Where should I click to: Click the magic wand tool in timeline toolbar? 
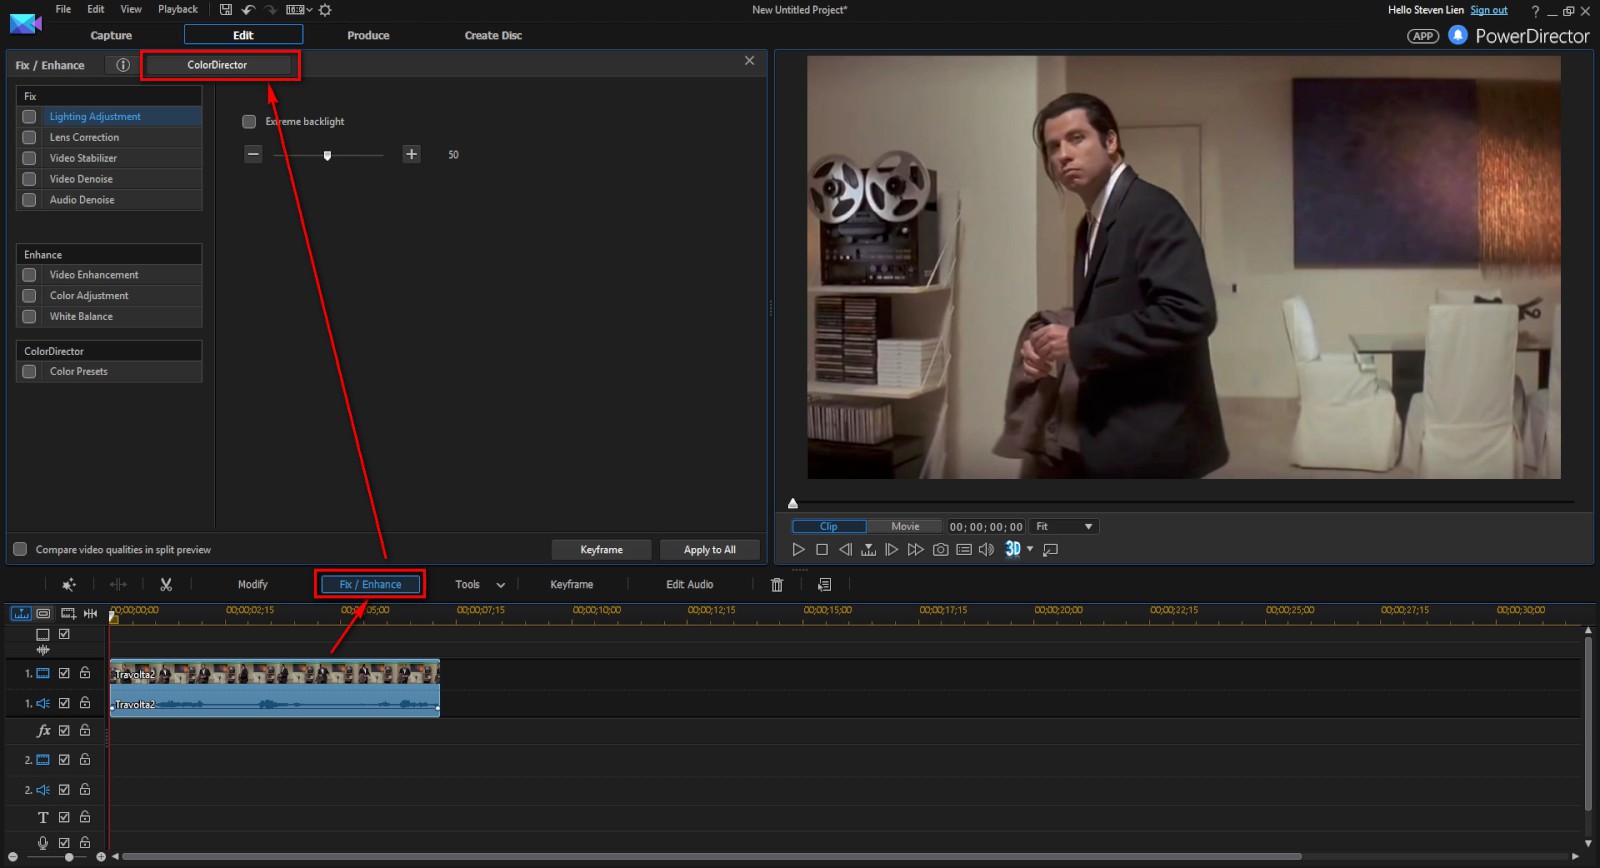click(x=69, y=585)
